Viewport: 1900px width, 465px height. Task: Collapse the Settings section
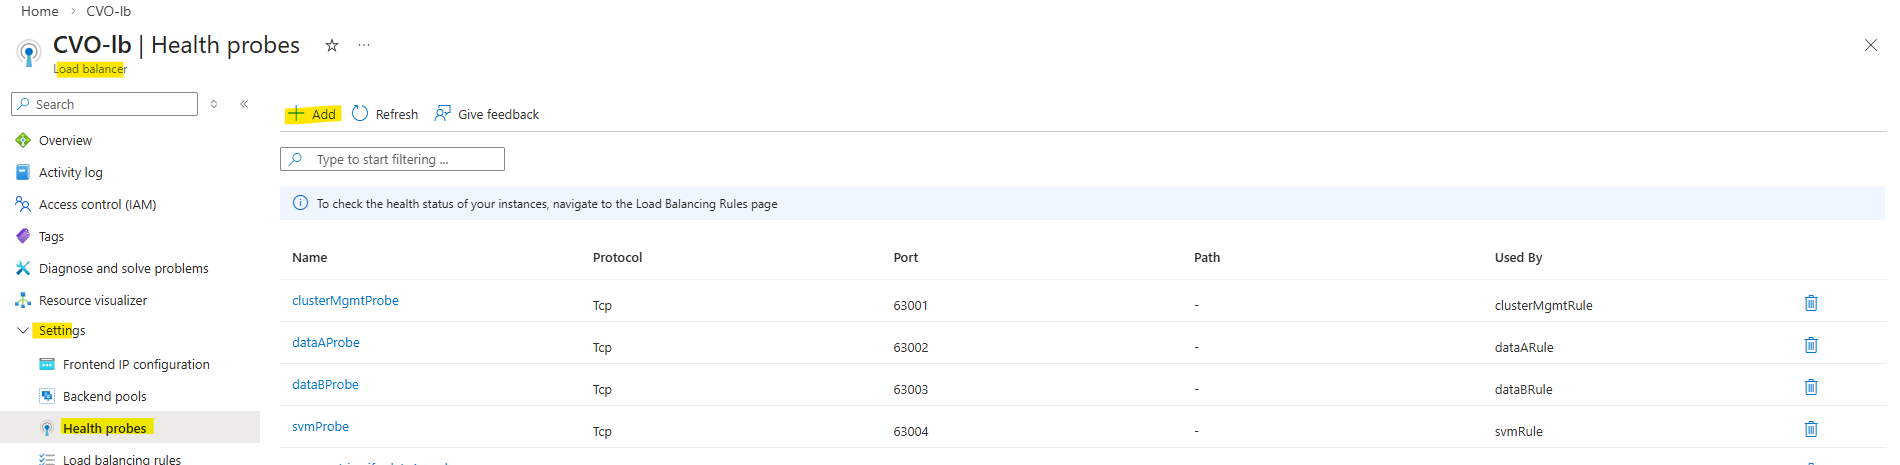pyautogui.click(x=23, y=330)
